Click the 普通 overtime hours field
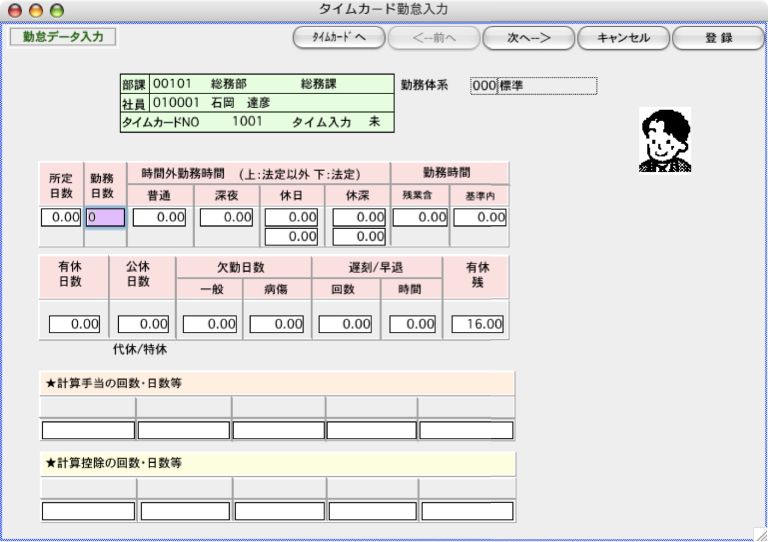768x542 pixels. click(x=160, y=217)
